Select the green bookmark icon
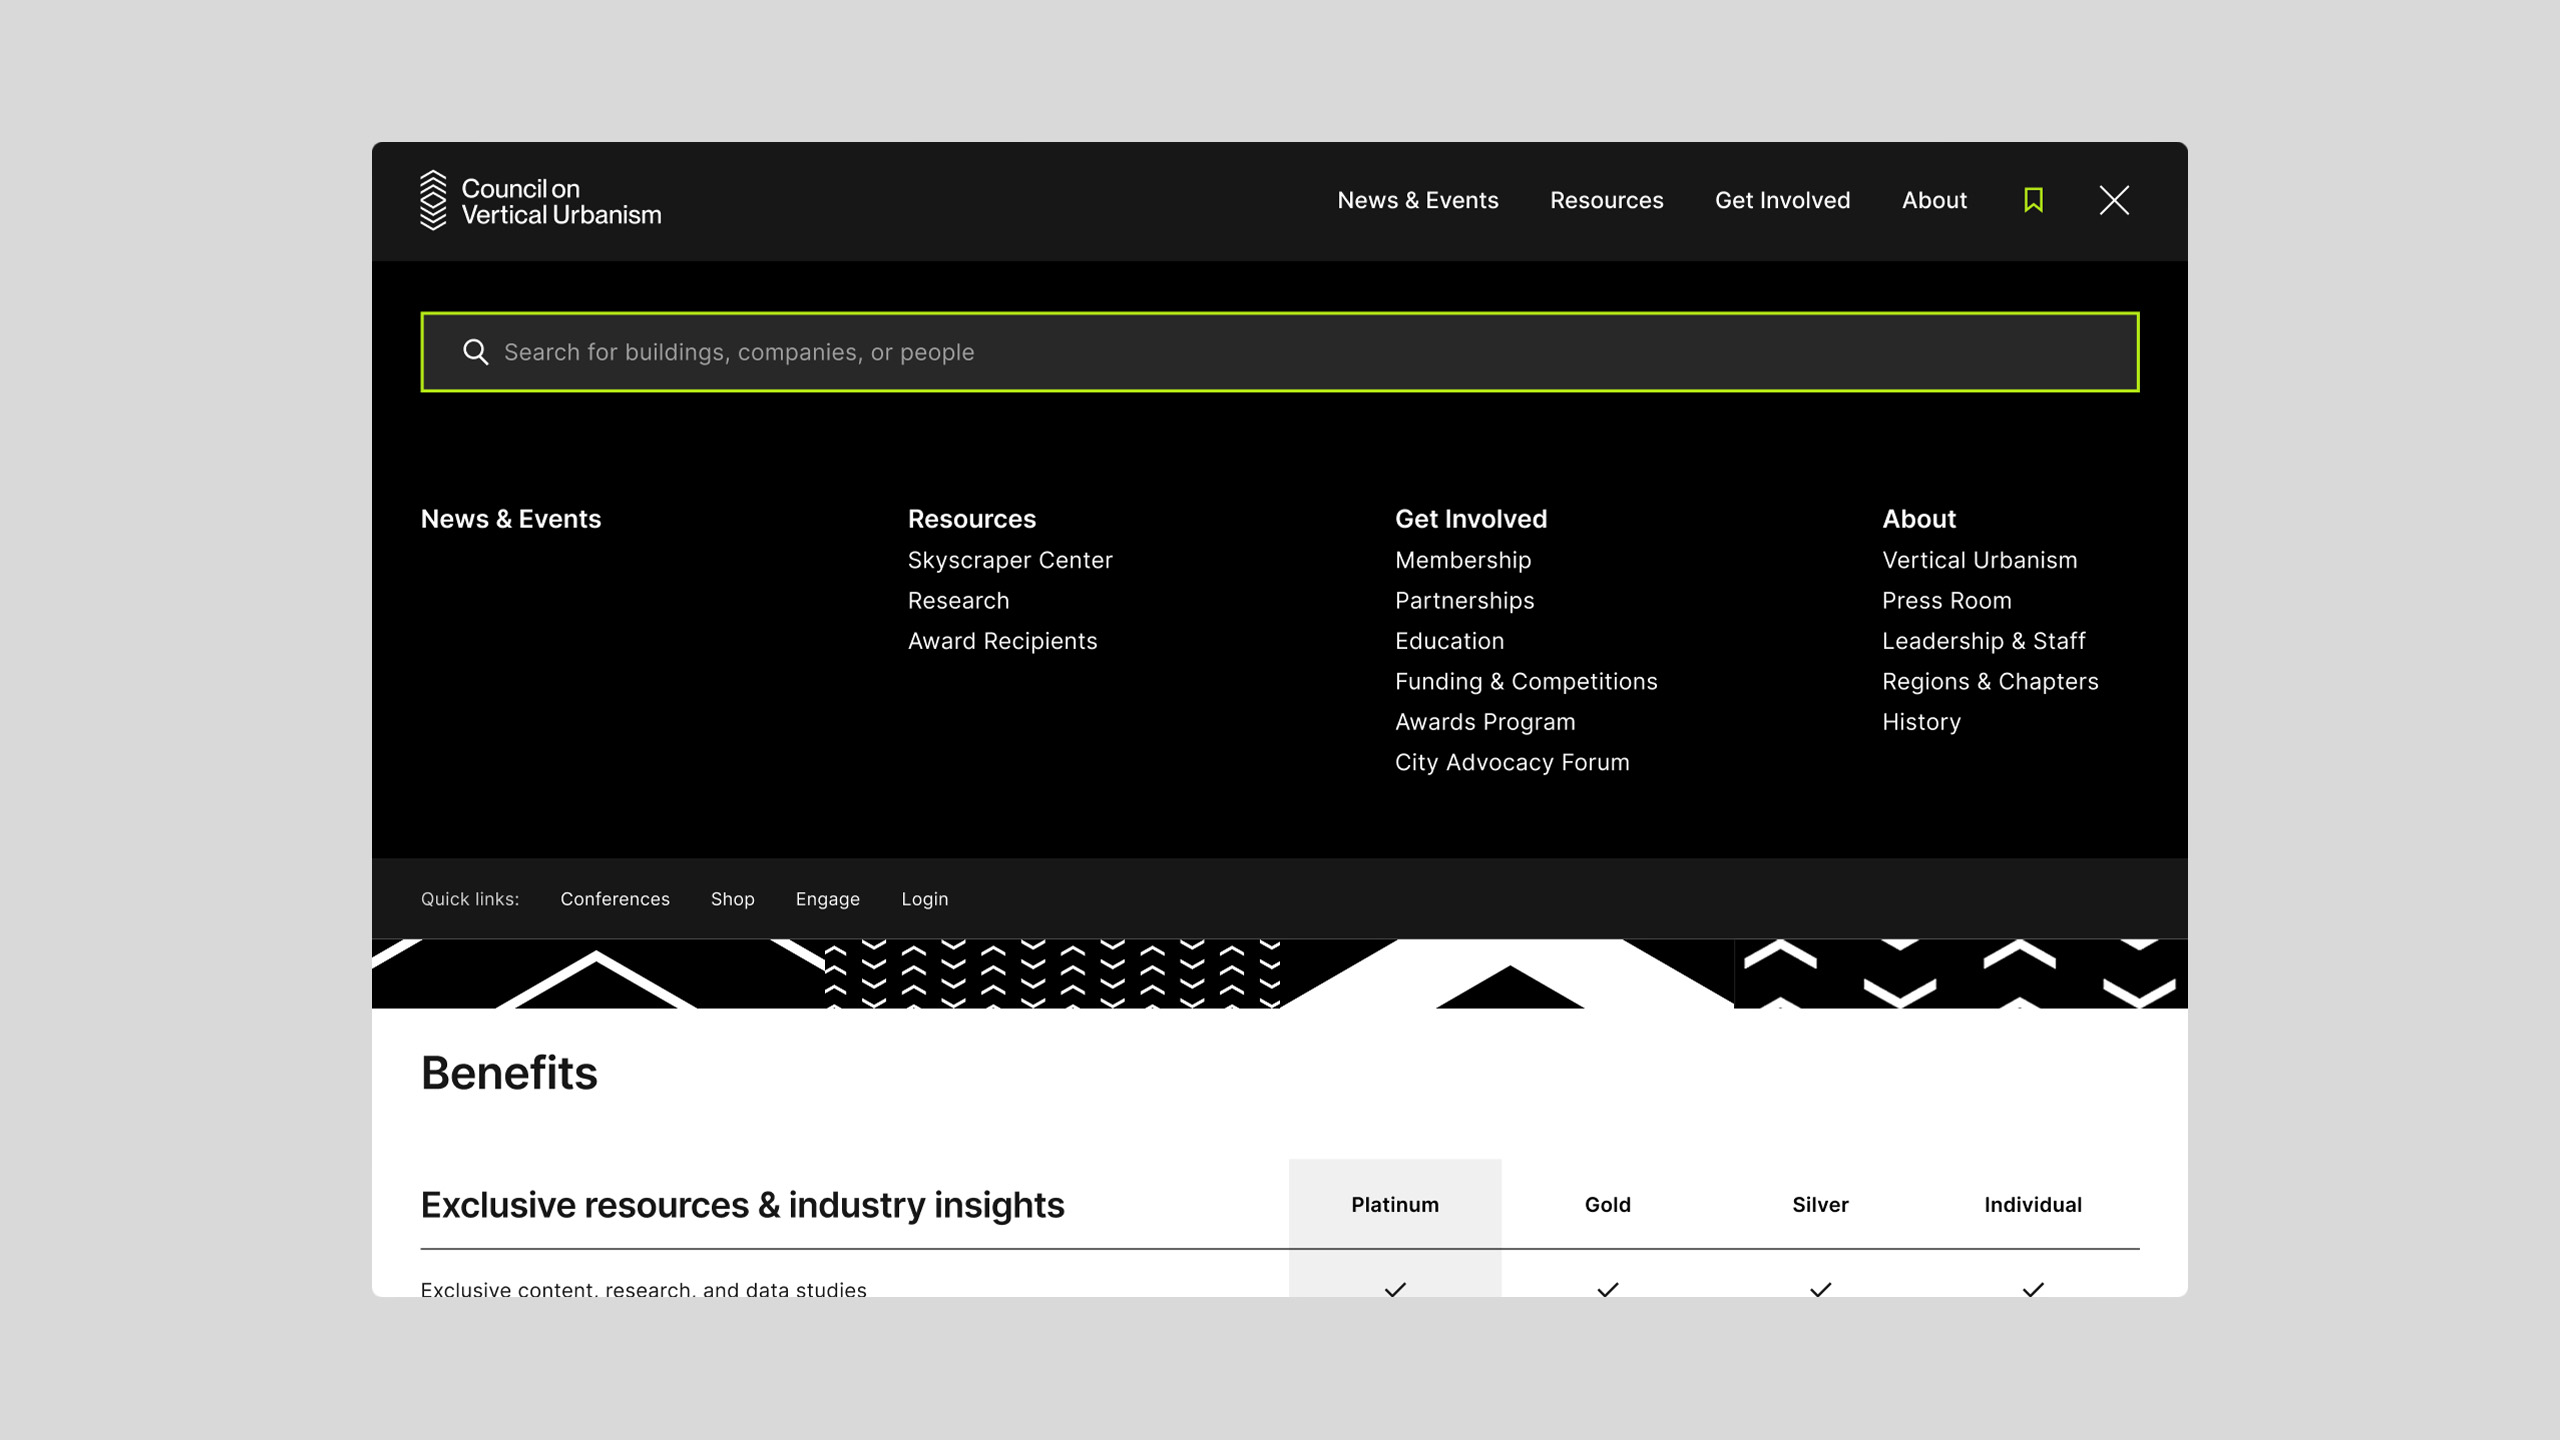 pyautogui.click(x=2033, y=200)
